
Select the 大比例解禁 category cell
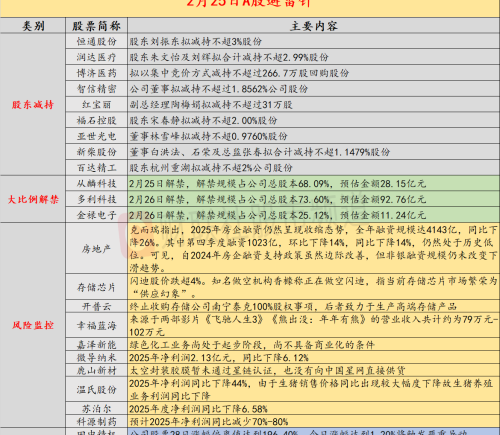click(x=33, y=199)
